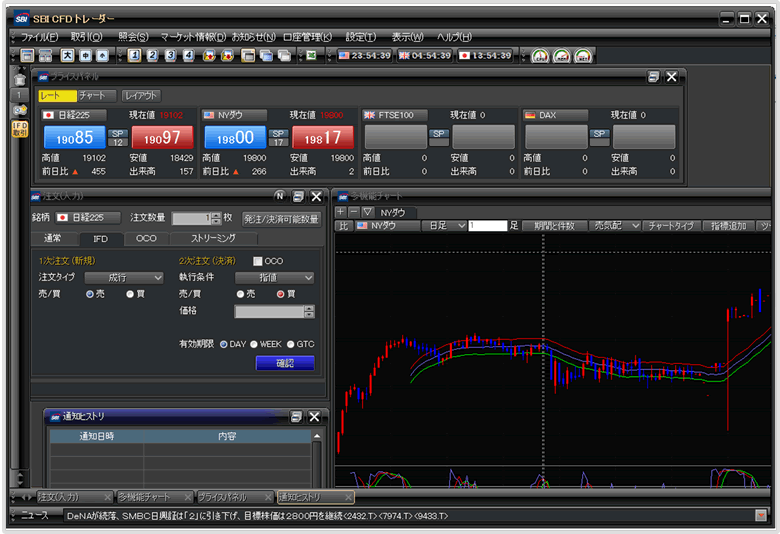
Task: Open NYダウ symbol selector in chart toolbar
Action: [387, 225]
